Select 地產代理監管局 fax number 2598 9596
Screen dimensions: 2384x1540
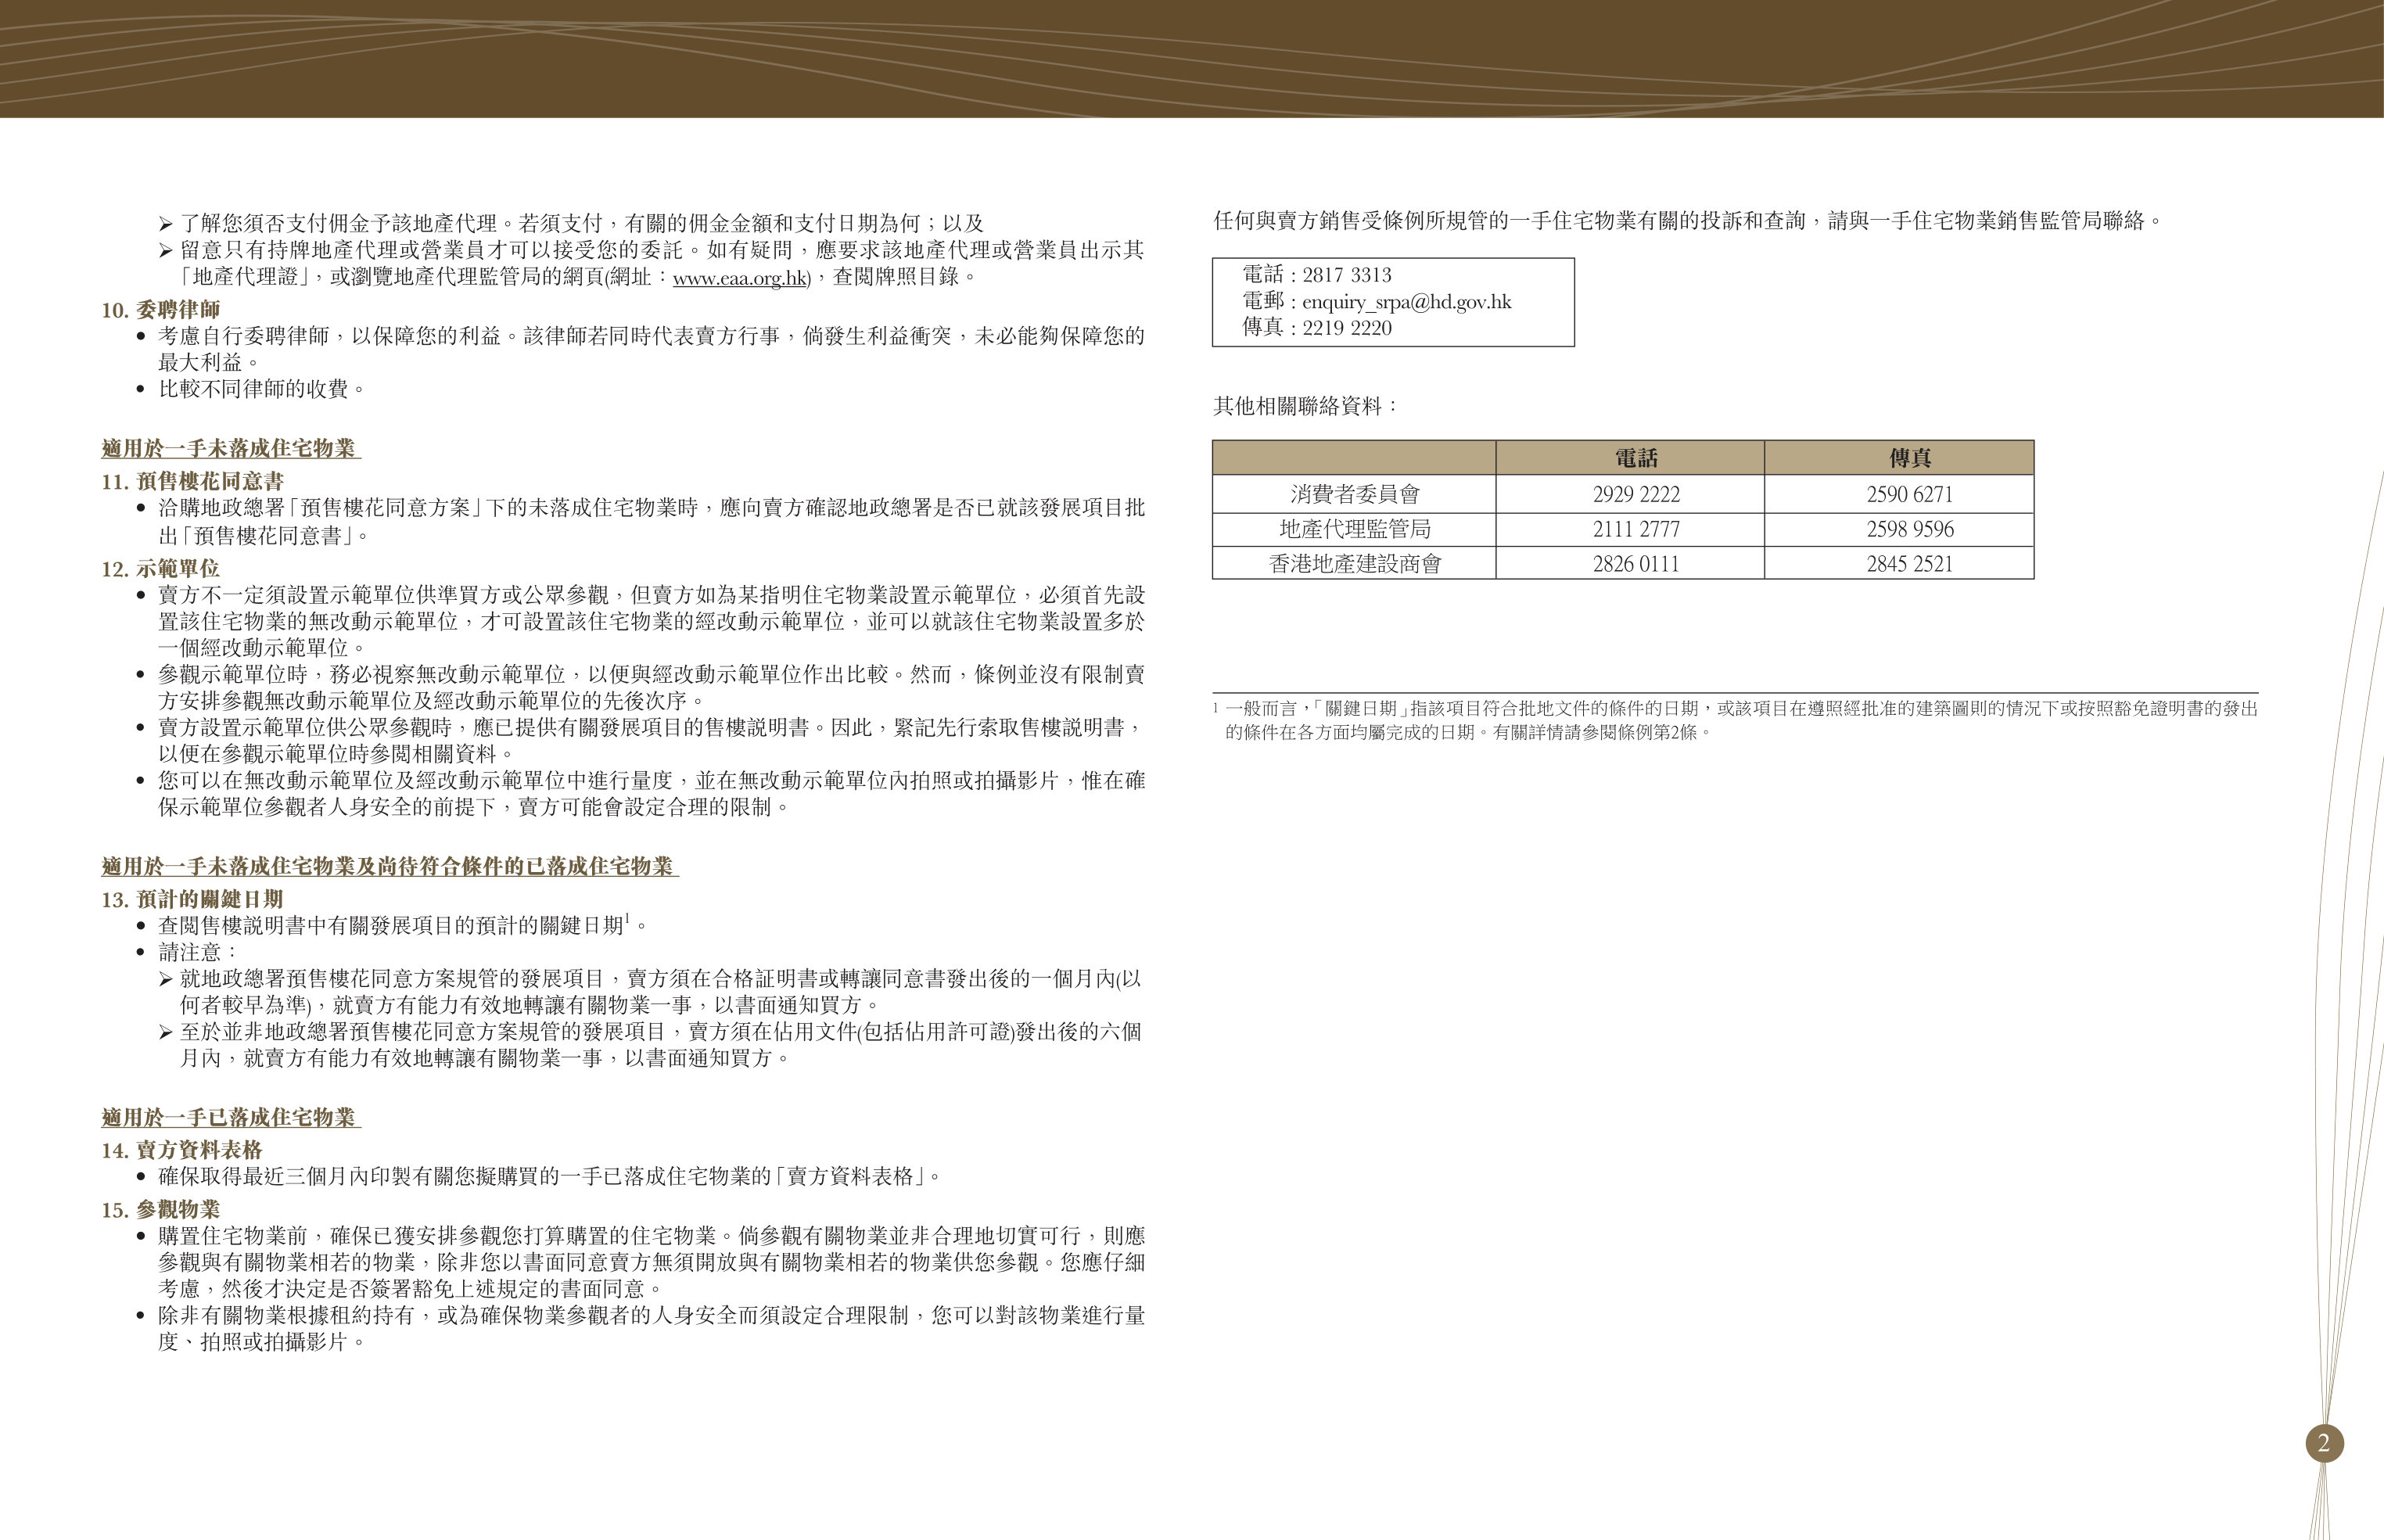(1910, 529)
